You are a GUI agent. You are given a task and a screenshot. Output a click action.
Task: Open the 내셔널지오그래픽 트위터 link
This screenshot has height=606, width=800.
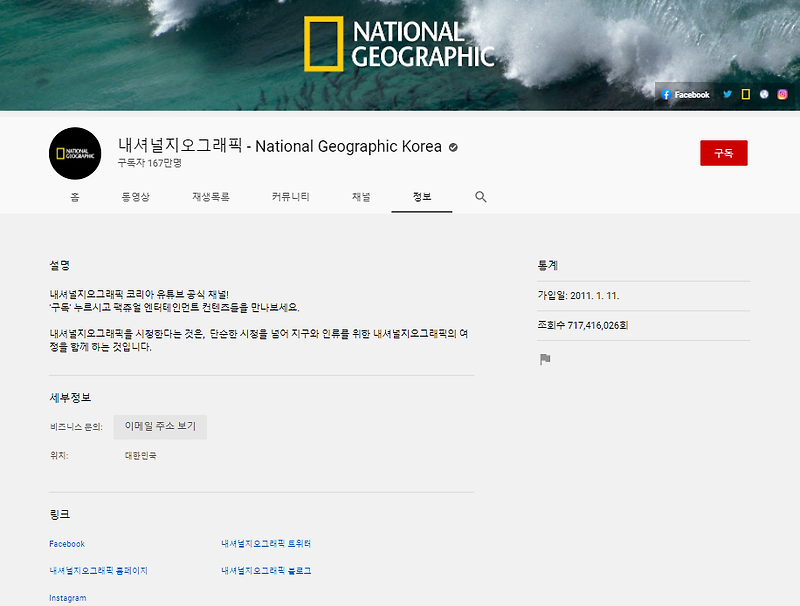click(266, 544)
